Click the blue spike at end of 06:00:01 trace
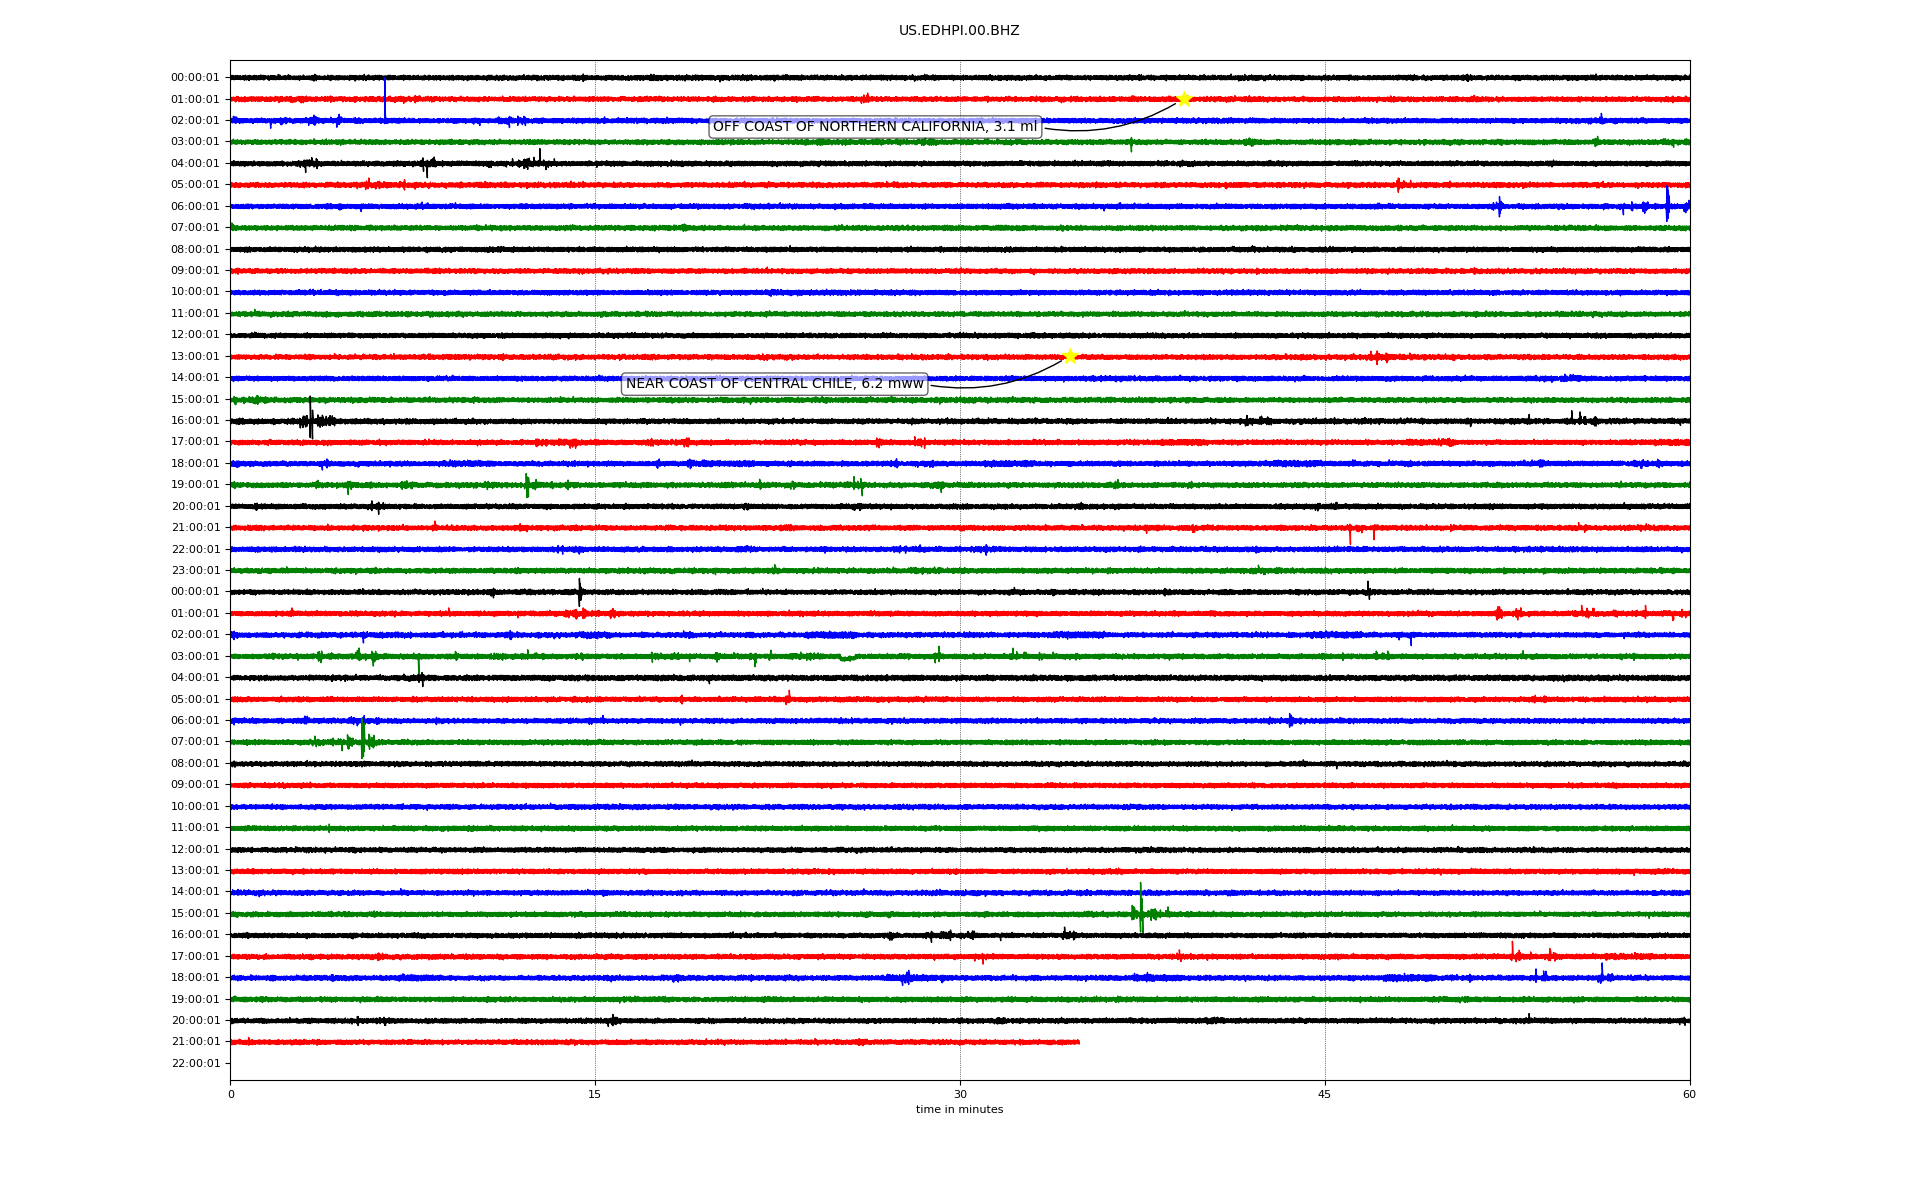This screenshot has height=1200, width=1920. (1667, 205)
